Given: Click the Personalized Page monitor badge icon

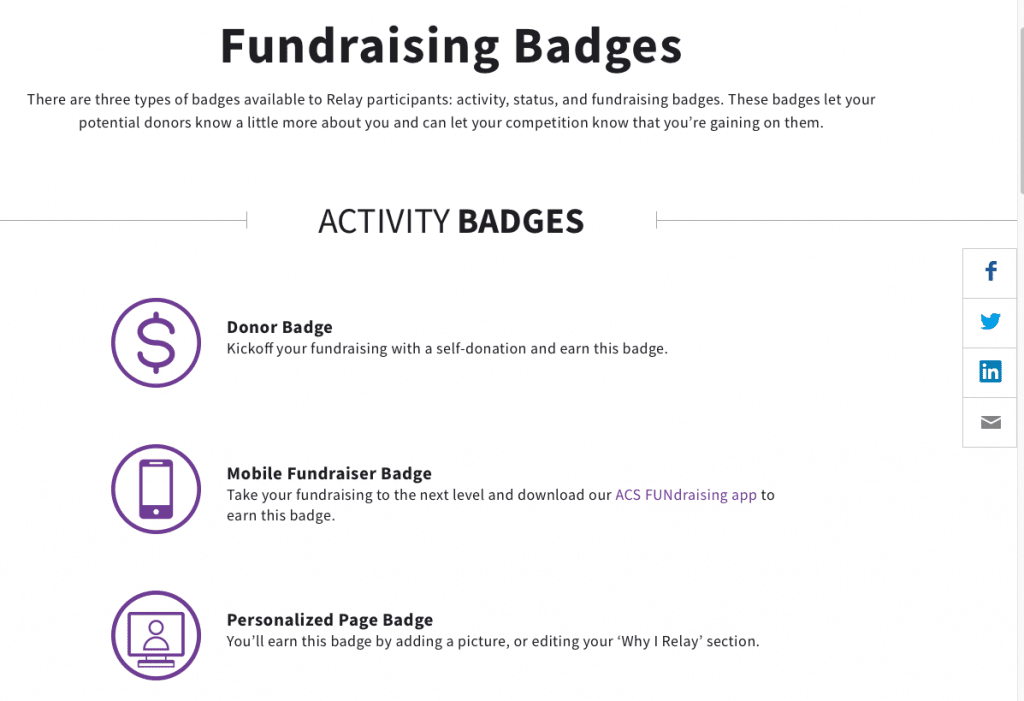Looking at the screenshot, I should 156,635.
